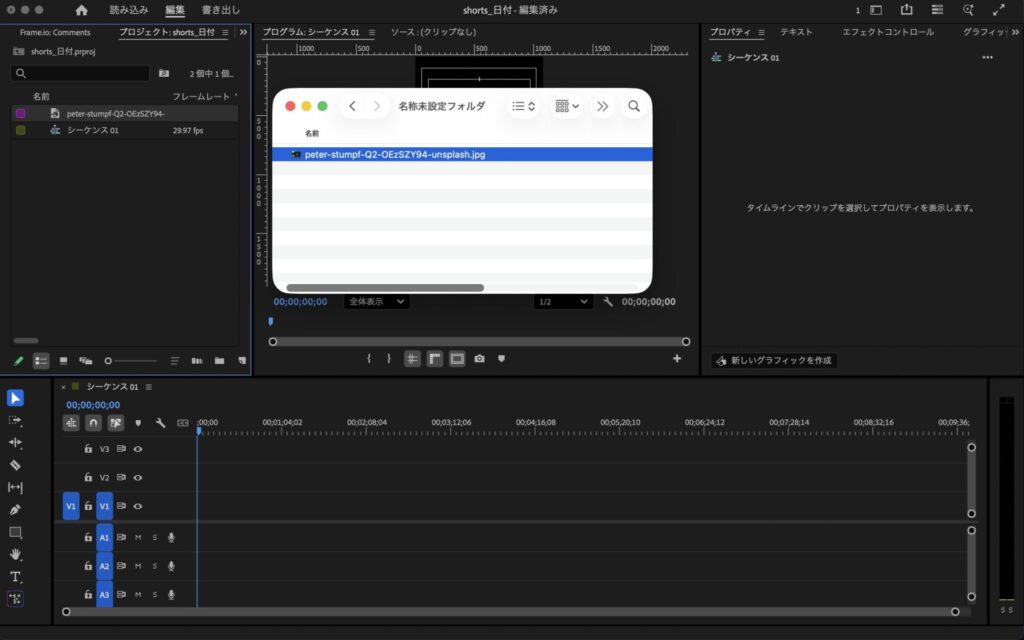Viewport: 1024px width, 640px height.
Task: Mute audio track A1
Action: pos(138,538)
